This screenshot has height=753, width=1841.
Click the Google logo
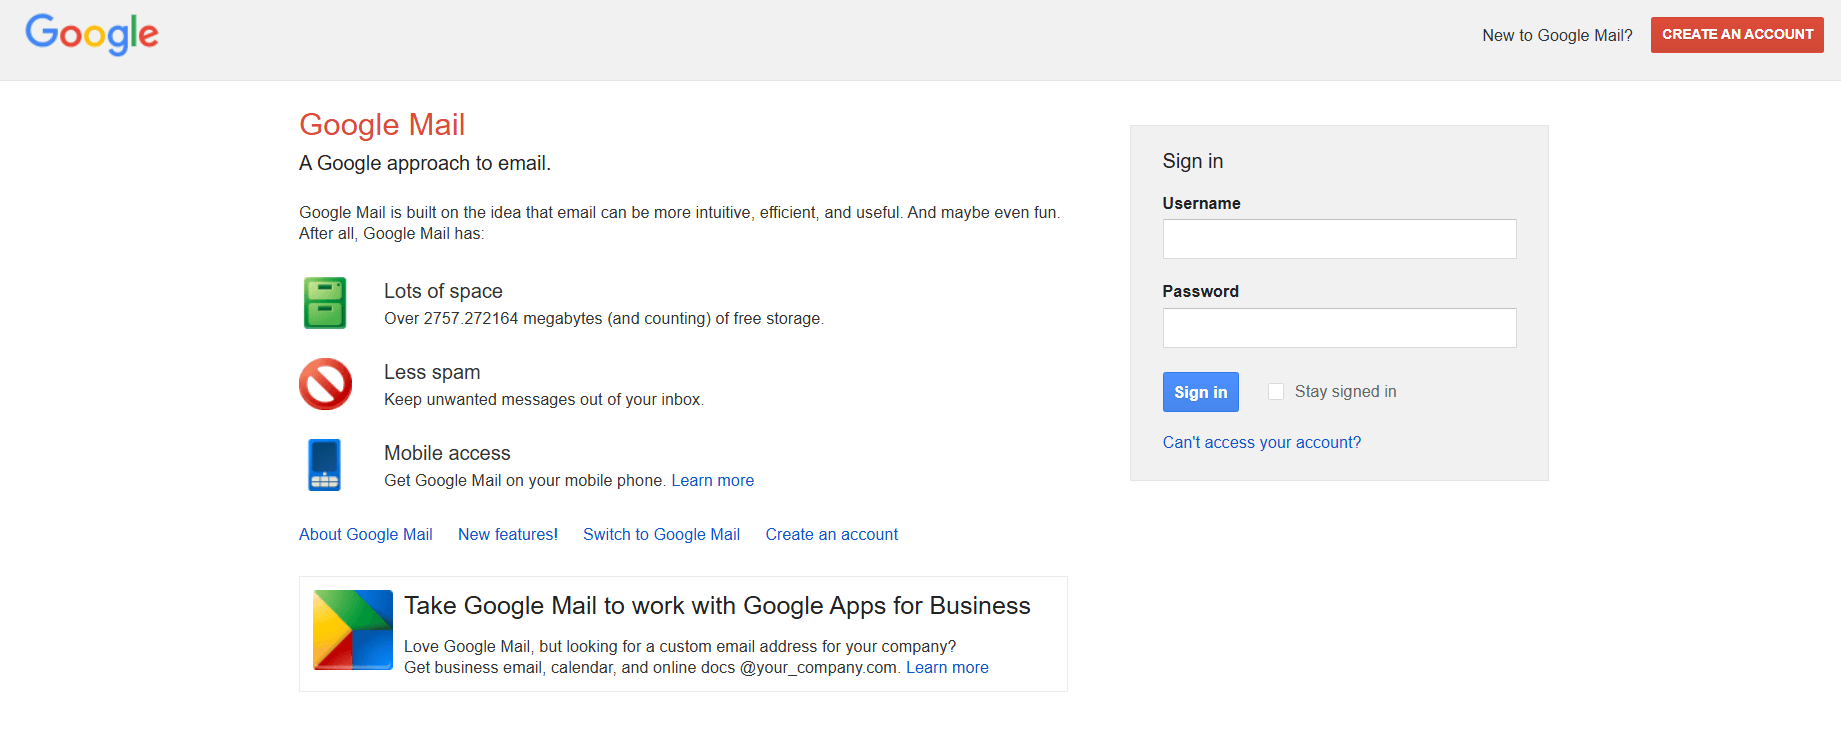(x=92, y=35)
